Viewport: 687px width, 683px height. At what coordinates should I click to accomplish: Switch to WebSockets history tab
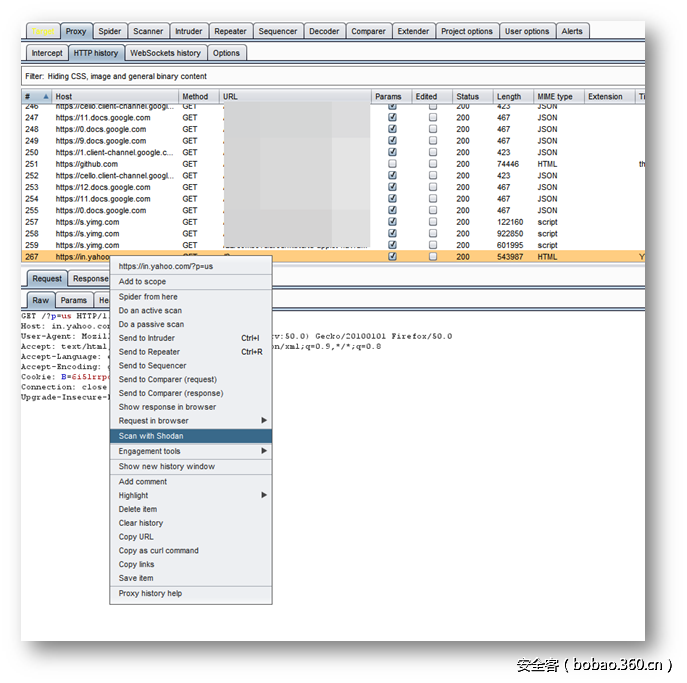pos(165,53)
